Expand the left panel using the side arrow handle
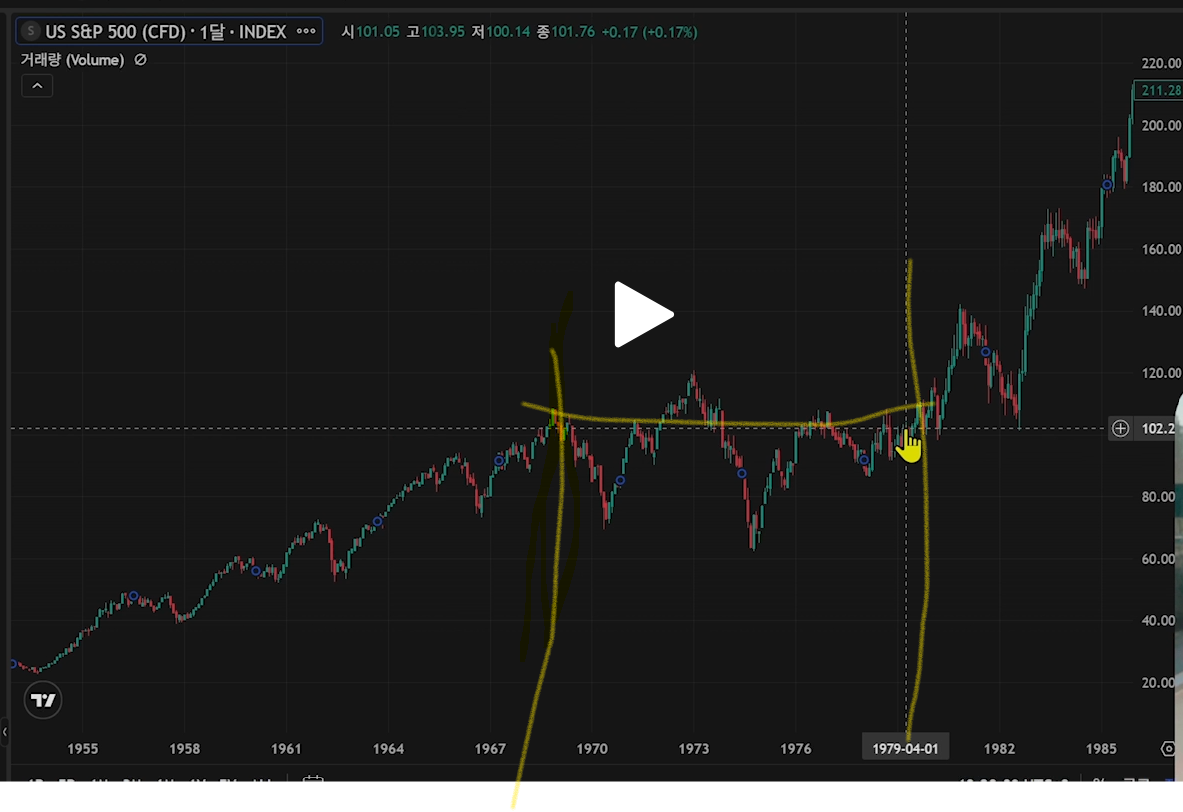 (x=5, y=731)
